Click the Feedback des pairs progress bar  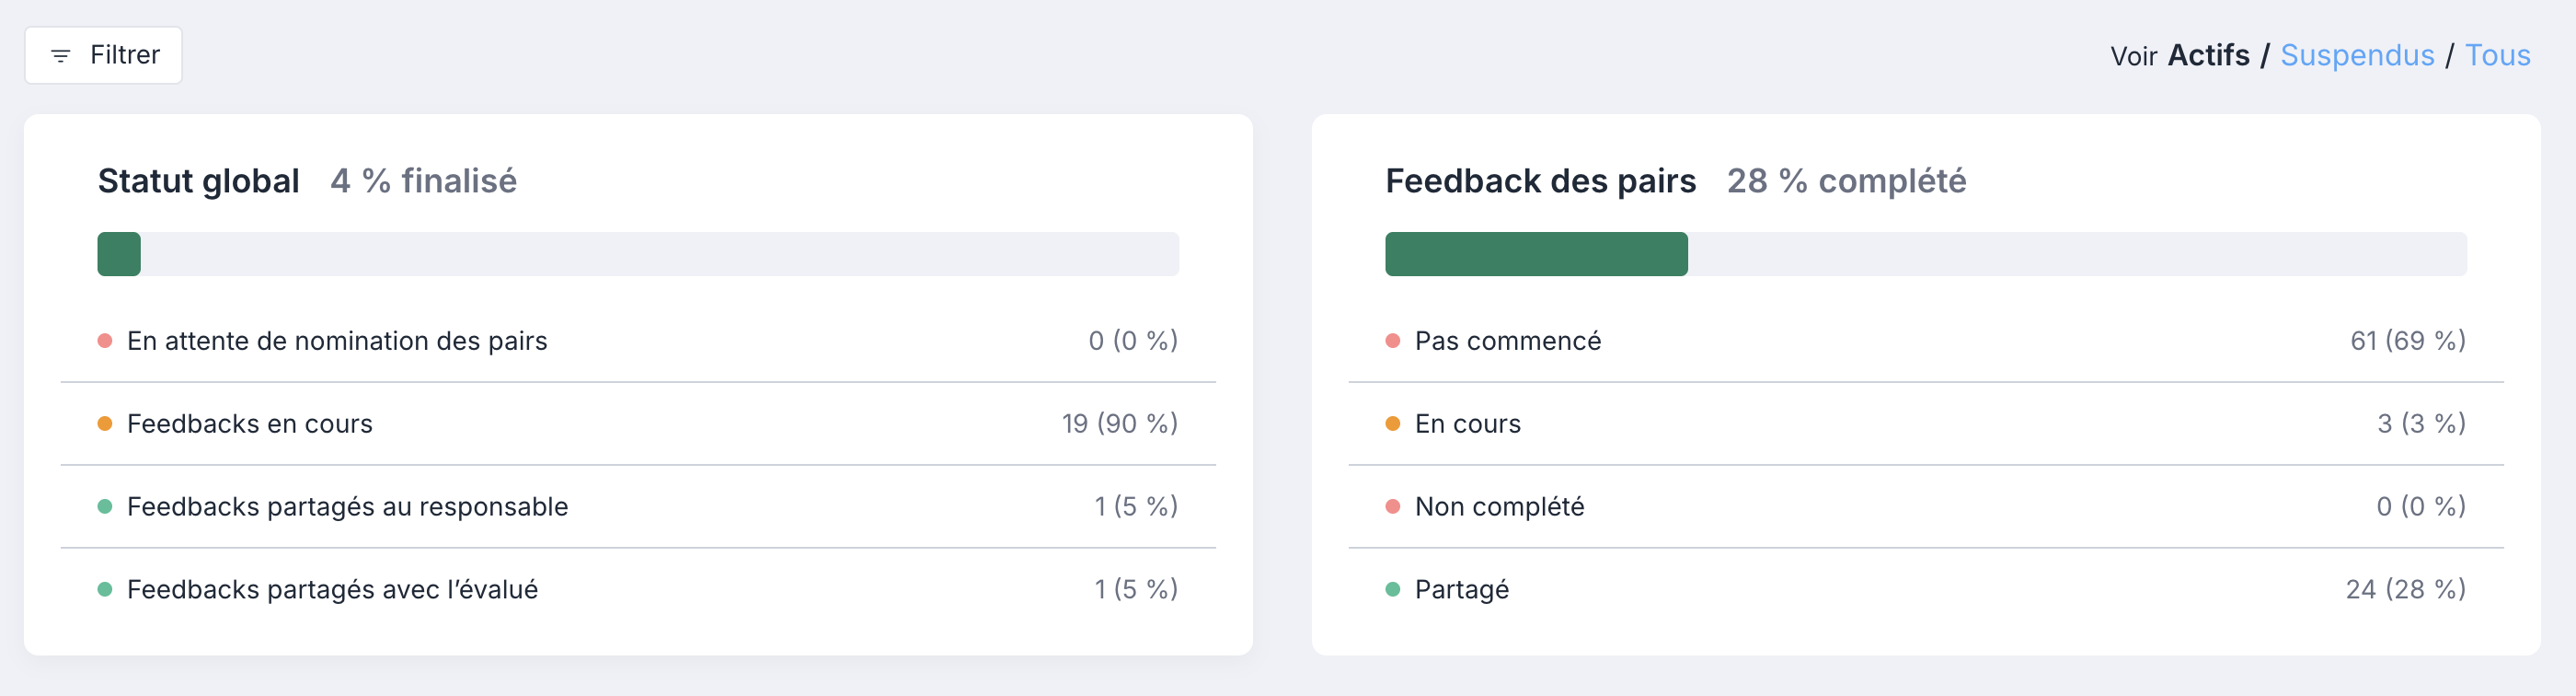(x=1925, y=254)
